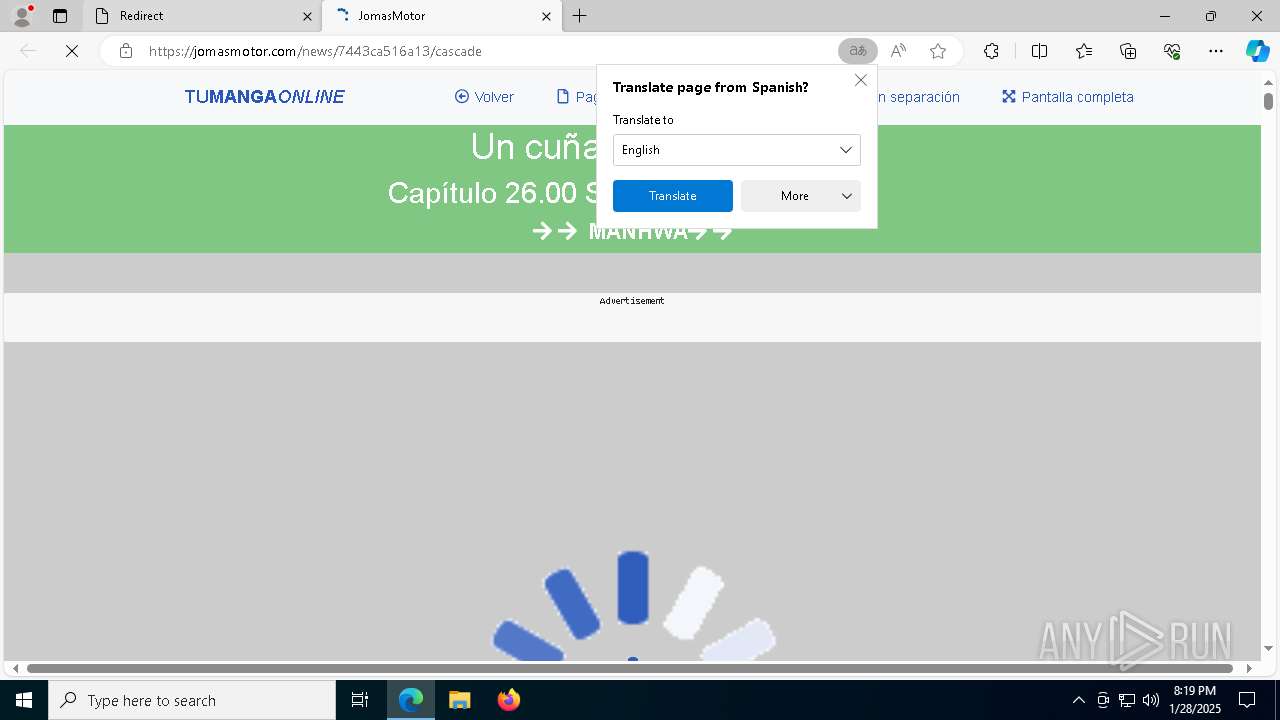Click the Volver link
The height and width of the screenshot is (720, 1280).
(484, 97)
